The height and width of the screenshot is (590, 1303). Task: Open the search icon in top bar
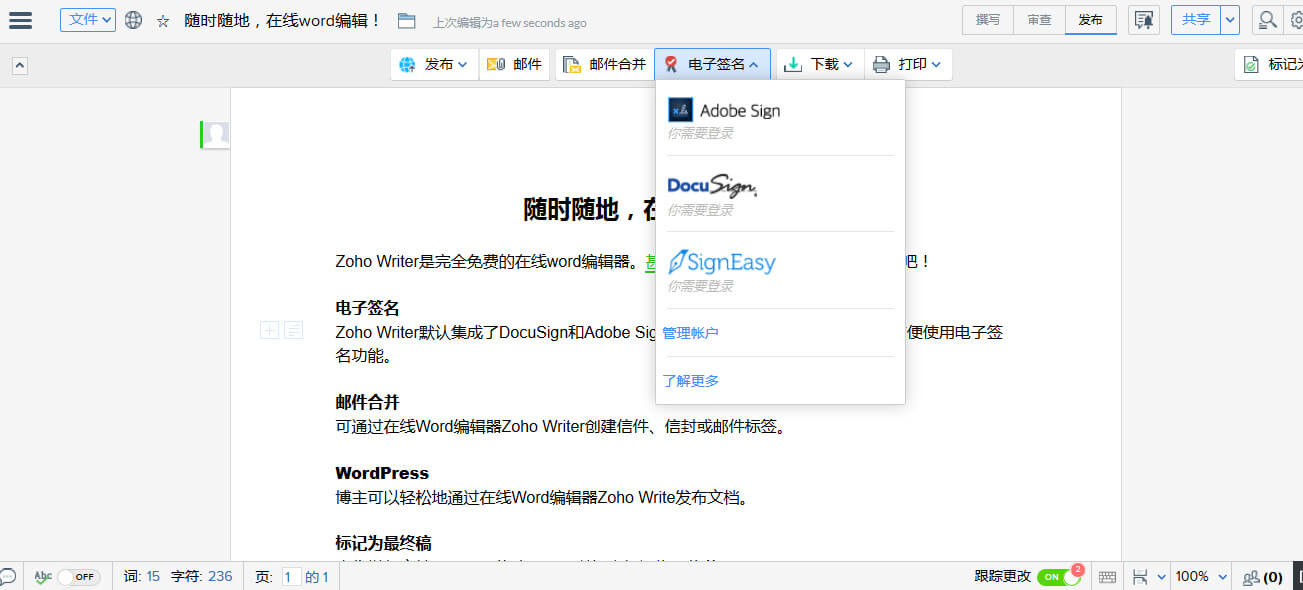(1267, 20)
